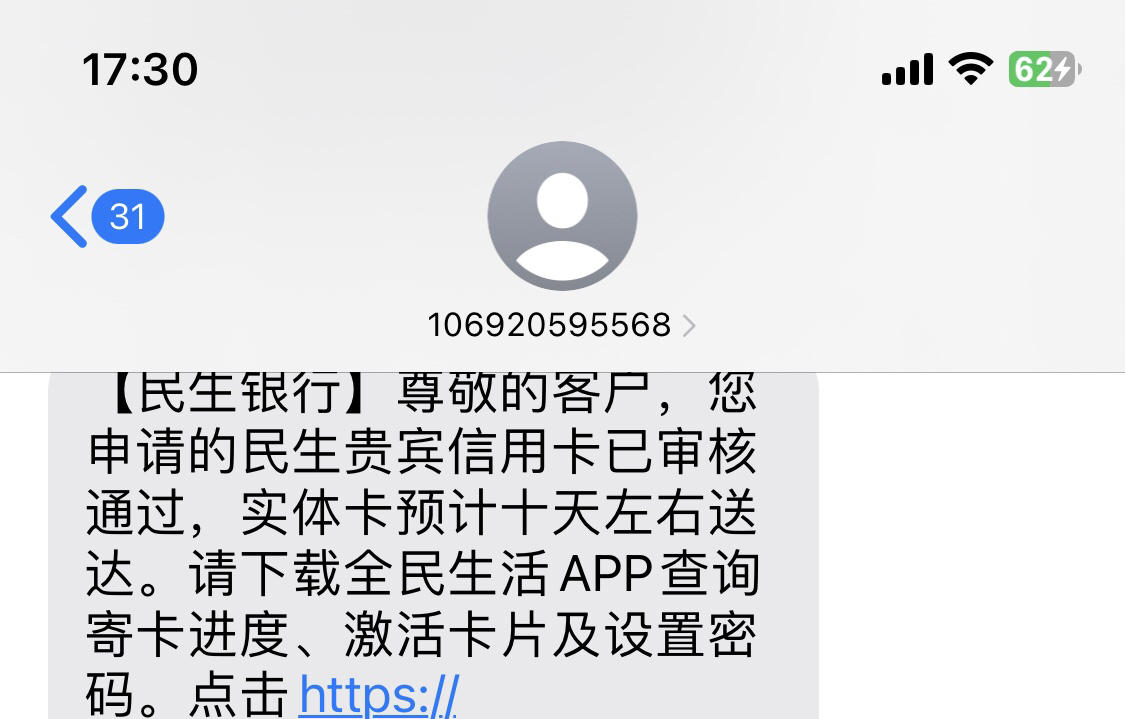This screenshot has width=1125, height=719.
Task: Open the gray contact avatar
Action: (x=562, y=215)
